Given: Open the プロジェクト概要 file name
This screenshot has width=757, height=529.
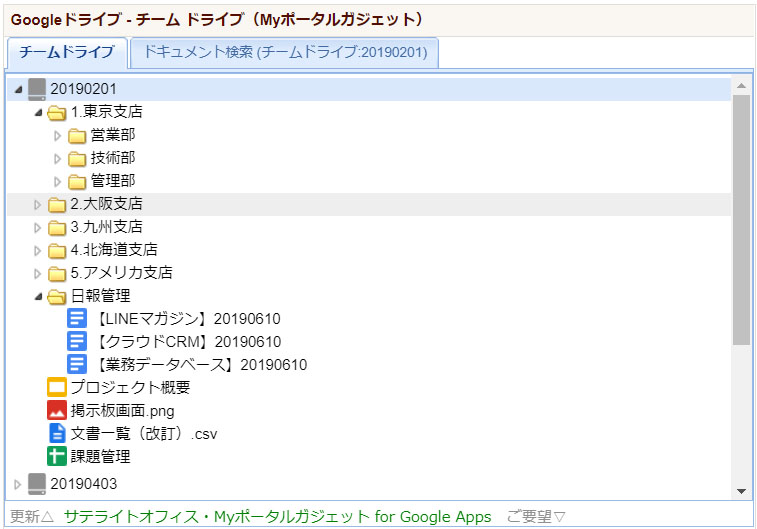Looking at the screenshot, I should click(x=130, y=388).
